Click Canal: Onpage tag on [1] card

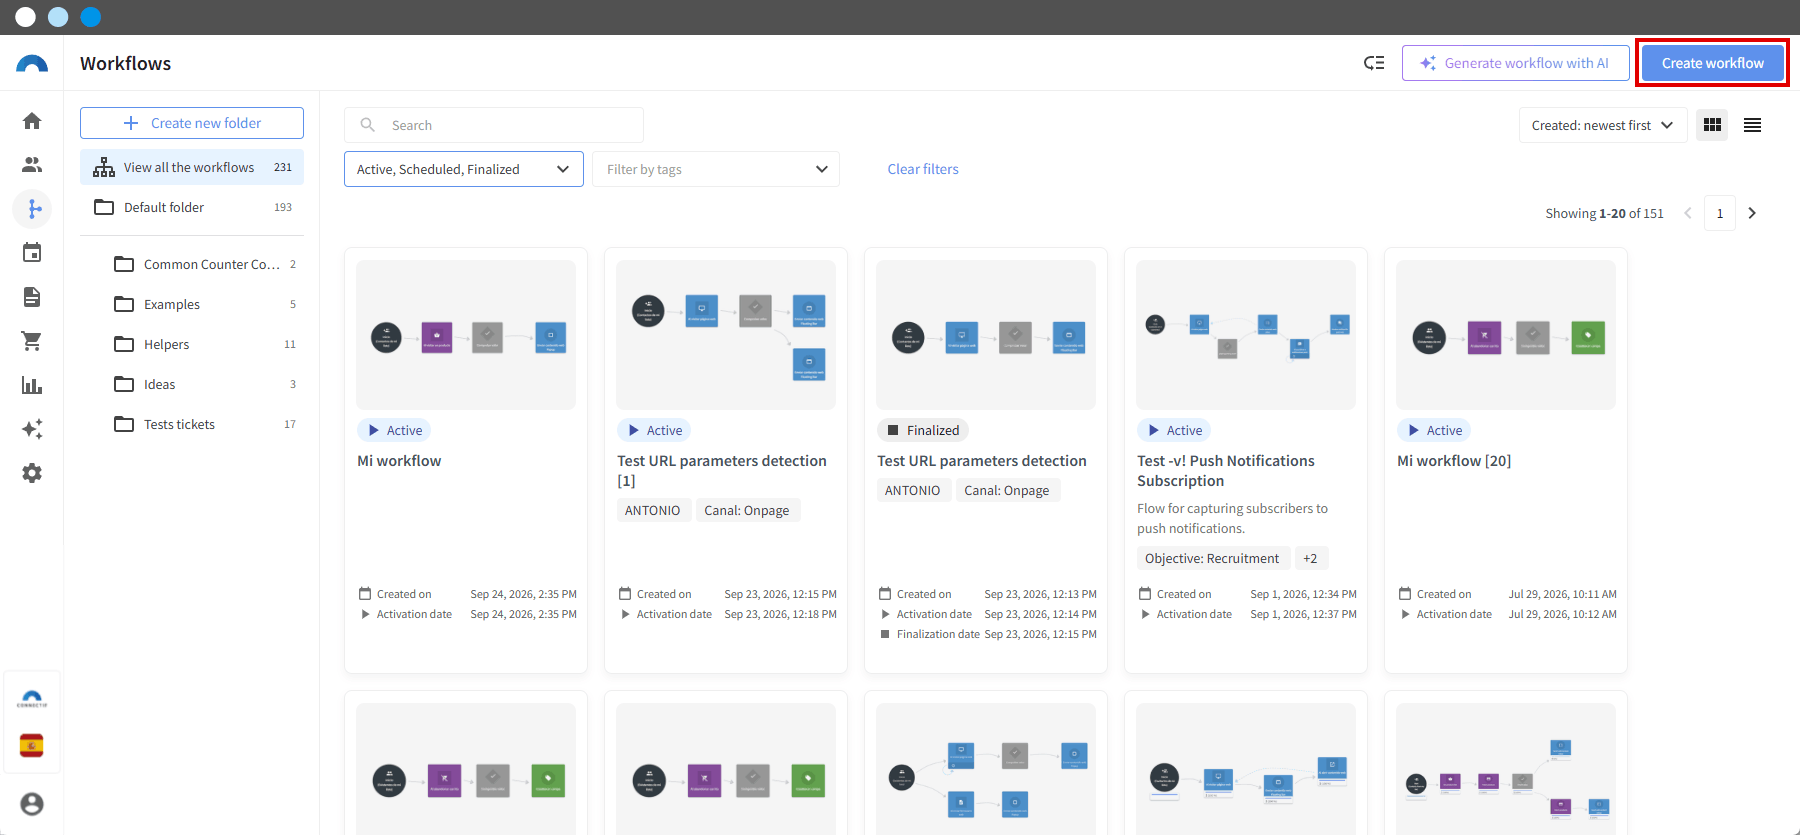(x=747, y=510)
